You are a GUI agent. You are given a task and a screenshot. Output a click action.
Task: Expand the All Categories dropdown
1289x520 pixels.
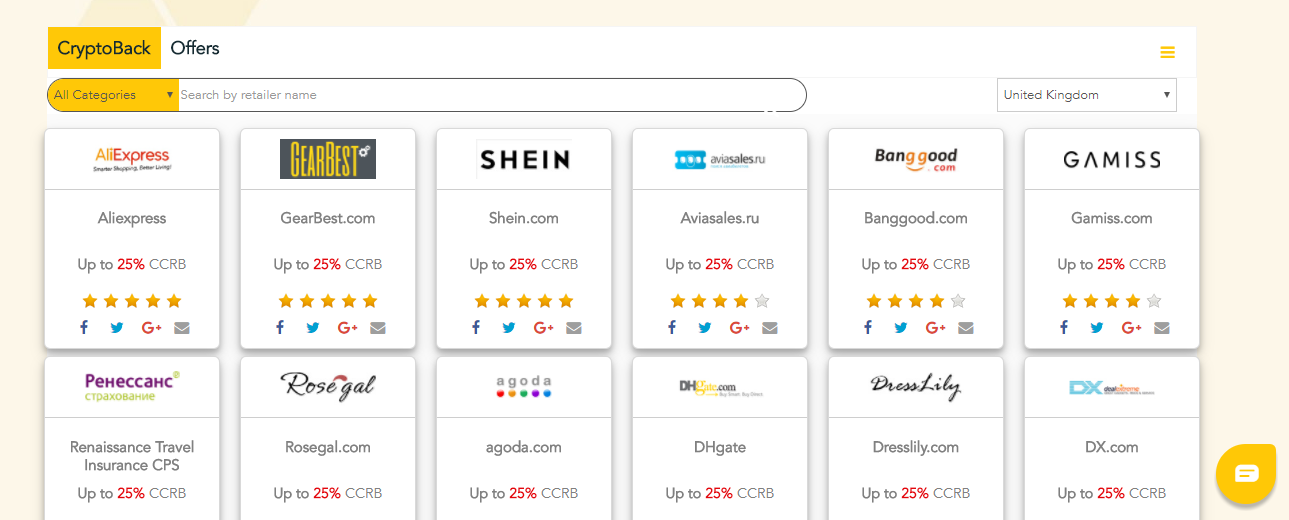[x=113, y=95]
